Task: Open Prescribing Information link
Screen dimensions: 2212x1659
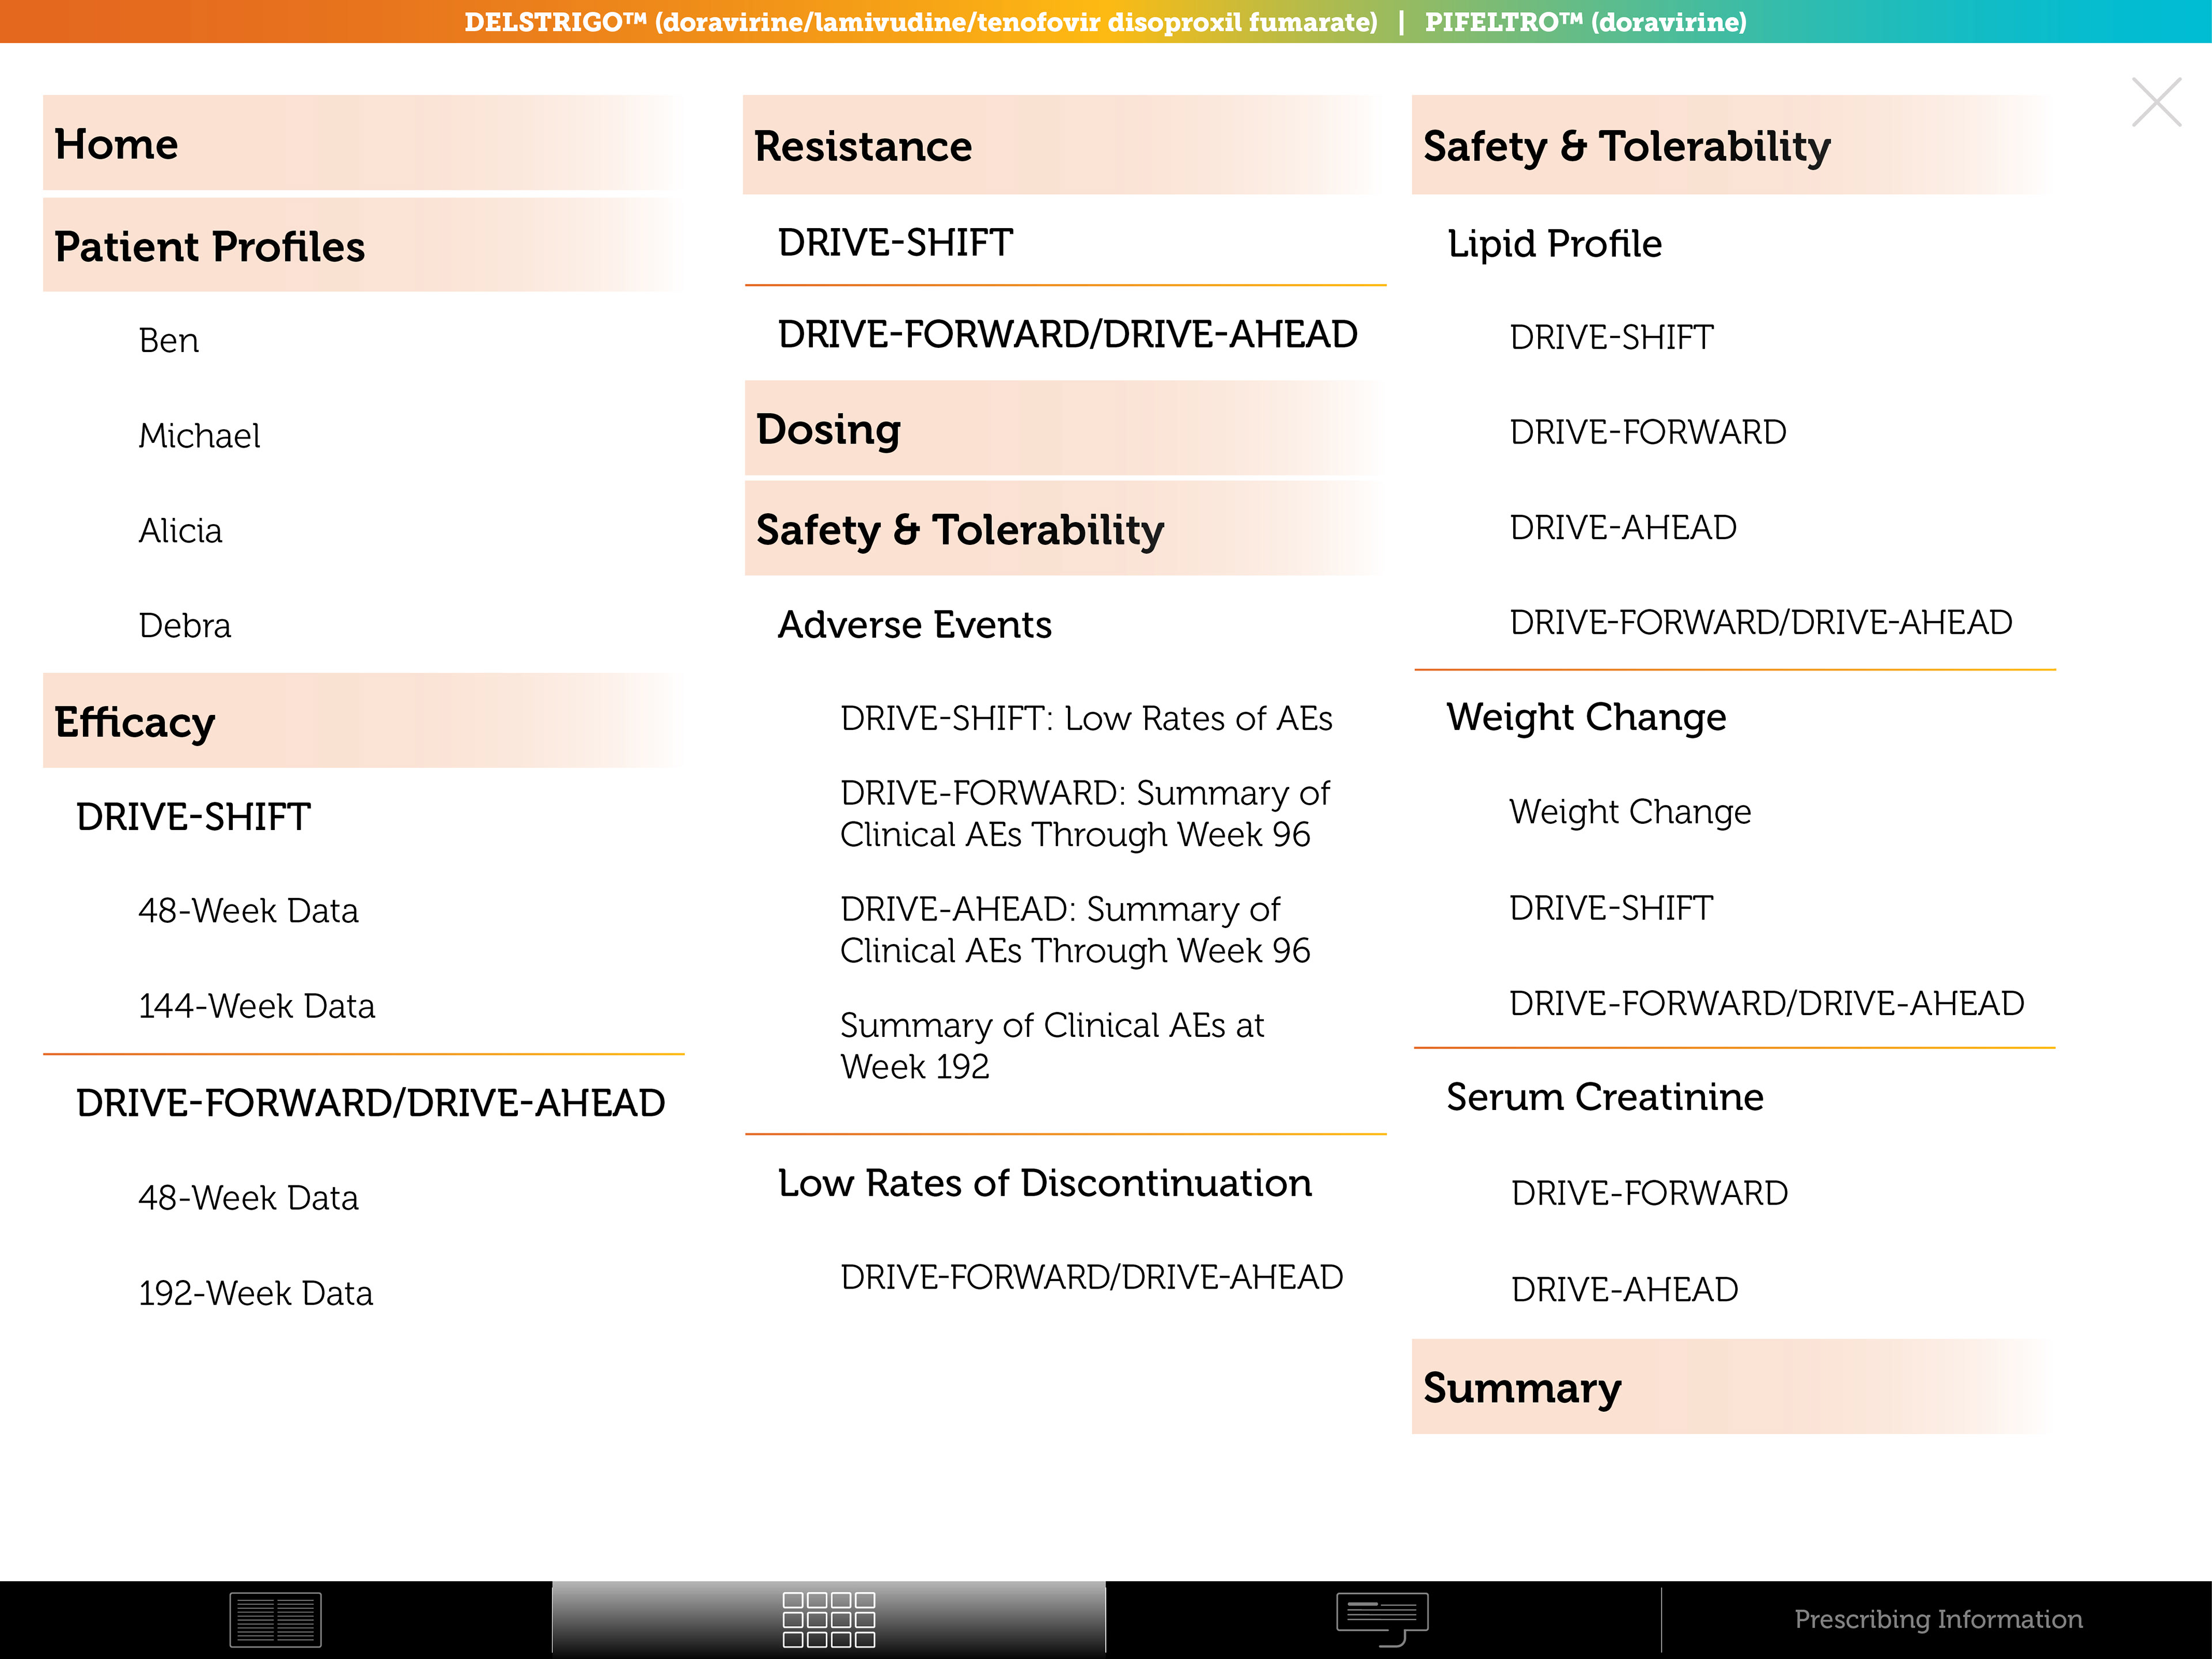Action: (x=1937, y=1619)
